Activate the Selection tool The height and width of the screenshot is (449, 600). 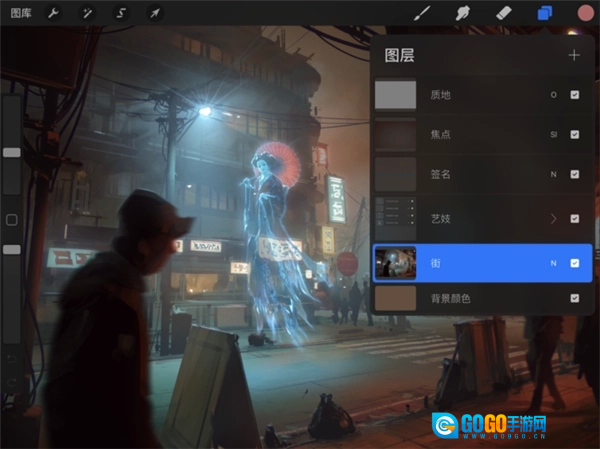[121, 13]
